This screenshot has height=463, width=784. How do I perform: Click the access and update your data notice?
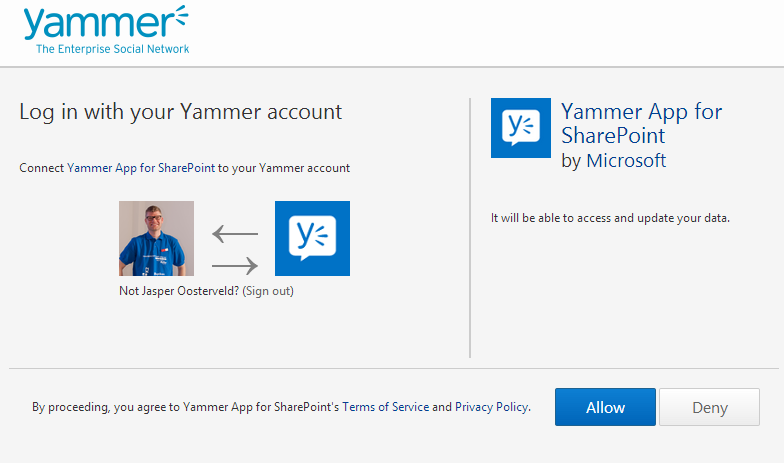[x=610, y=218]
